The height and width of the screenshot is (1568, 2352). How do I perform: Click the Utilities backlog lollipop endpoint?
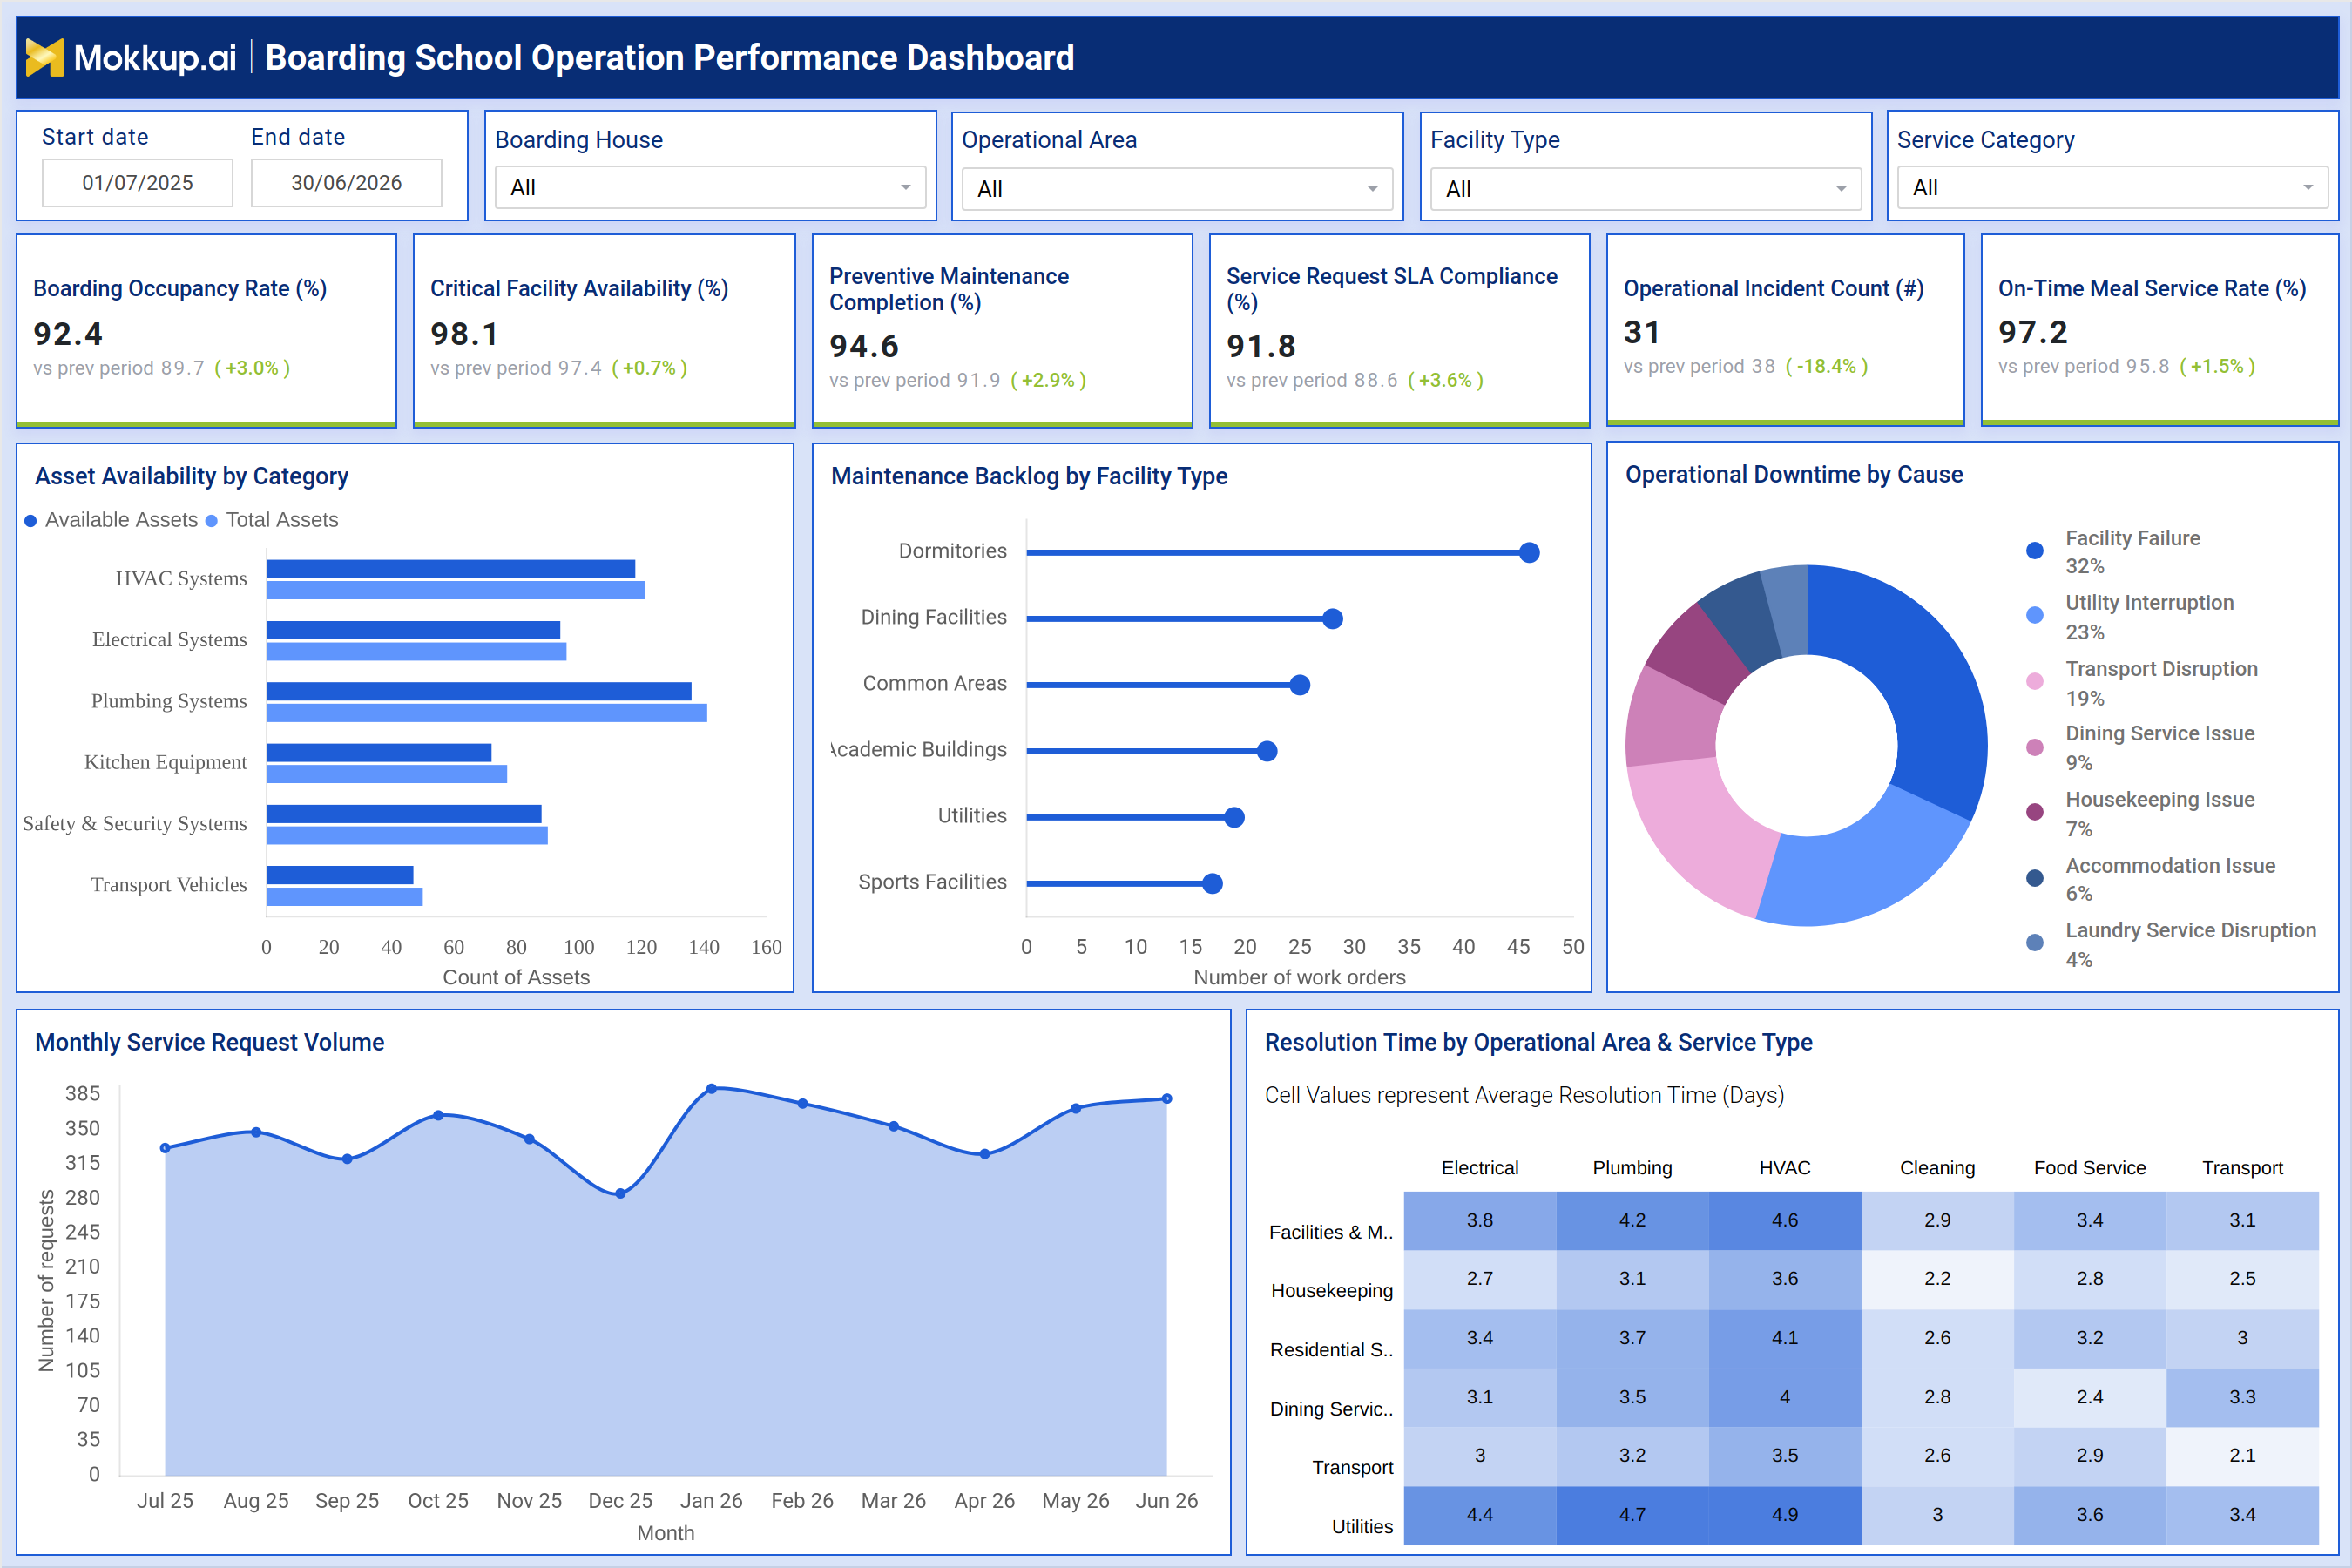click(x=1234, y=817)
